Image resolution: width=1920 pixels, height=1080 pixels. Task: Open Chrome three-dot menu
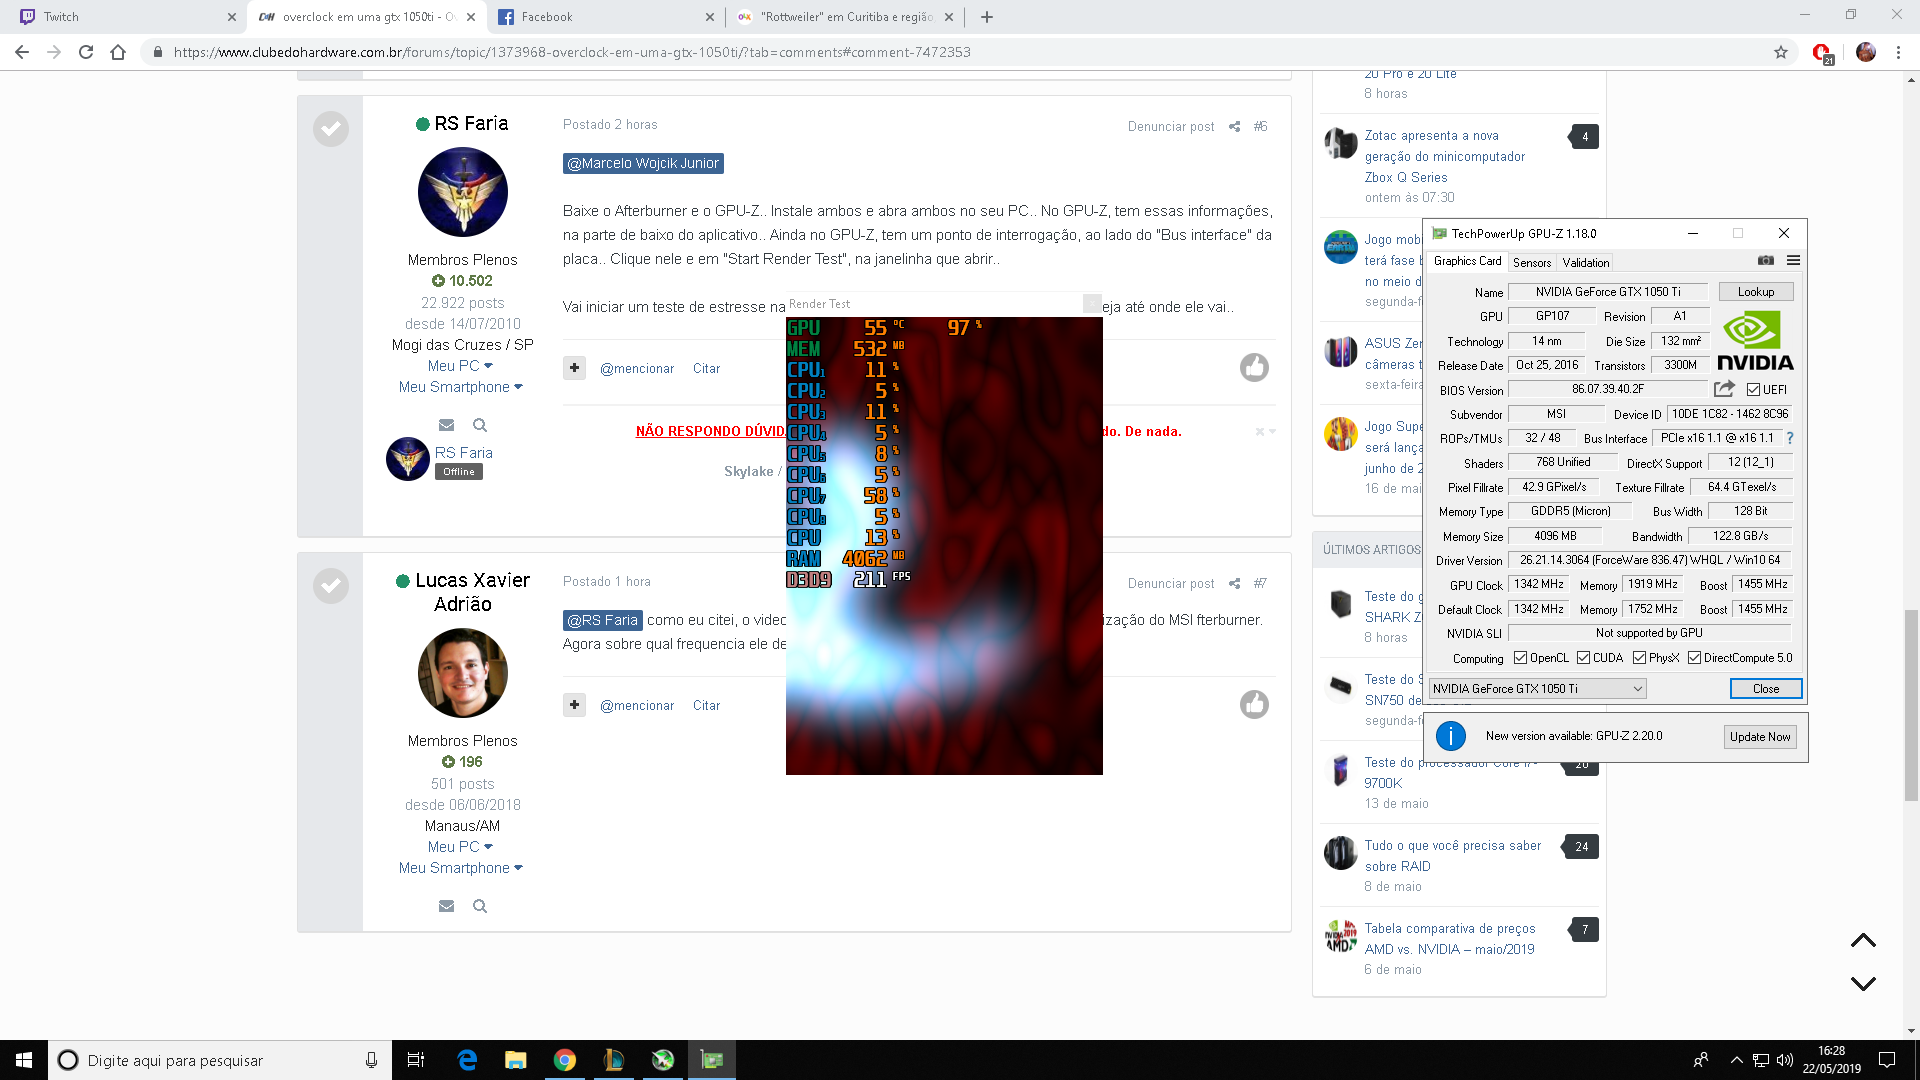[1898, 52]
